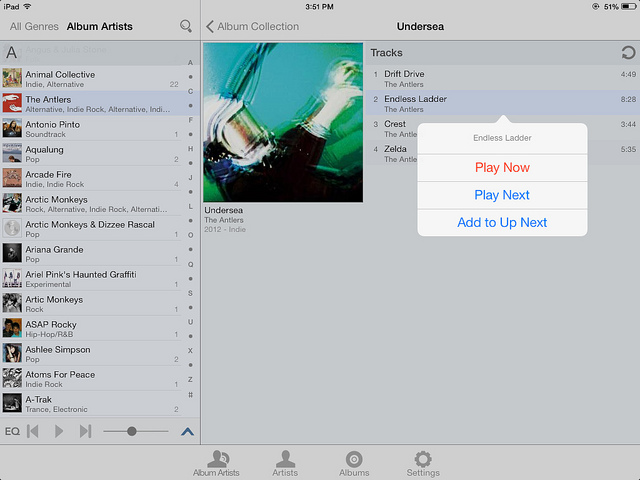This screenshot has width=640, height=480.
Task: Start playback with the play button
Action: (59, 431)
